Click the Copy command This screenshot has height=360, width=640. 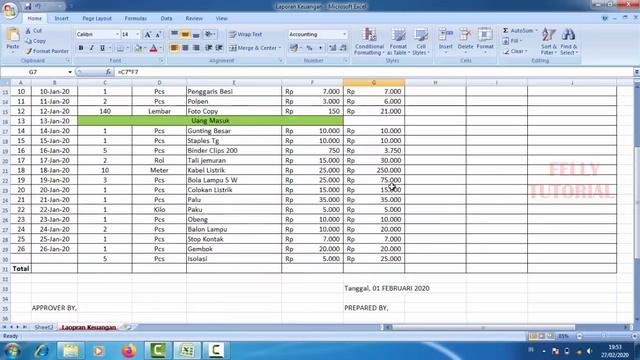click(x=36, y=41)
